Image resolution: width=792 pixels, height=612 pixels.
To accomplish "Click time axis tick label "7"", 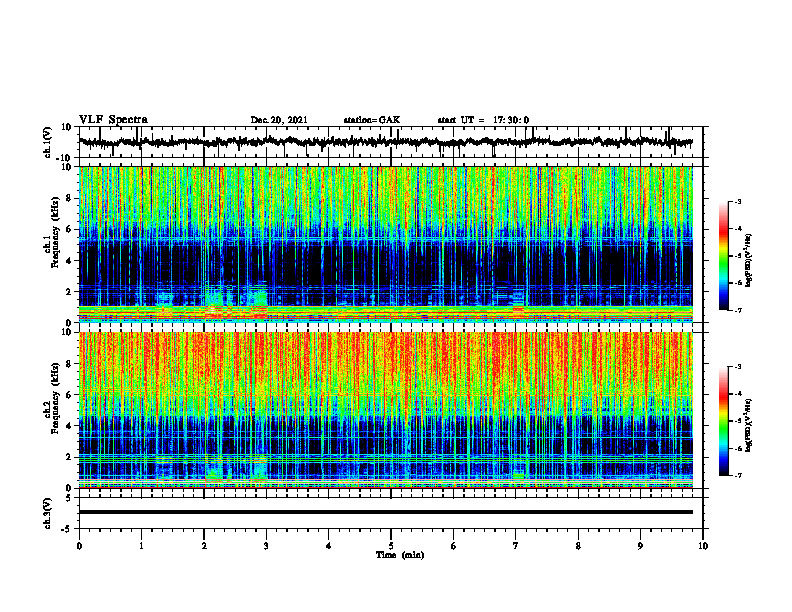I will [x=516, y=546].
